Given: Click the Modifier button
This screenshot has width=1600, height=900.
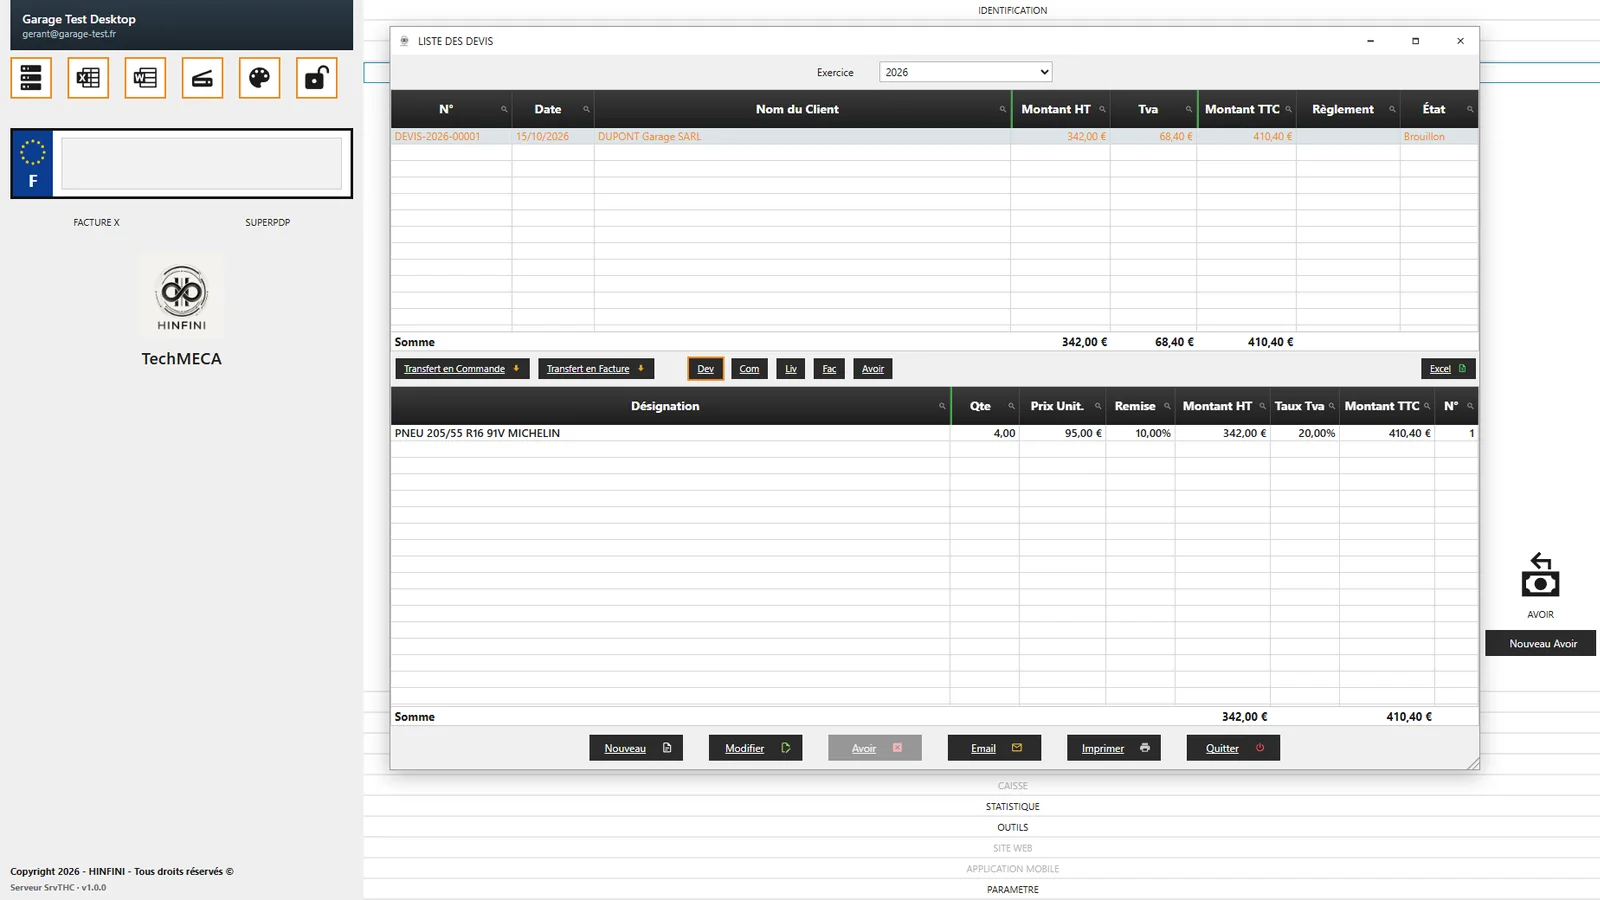Looking at the screenshot, I should click(755, 748).
